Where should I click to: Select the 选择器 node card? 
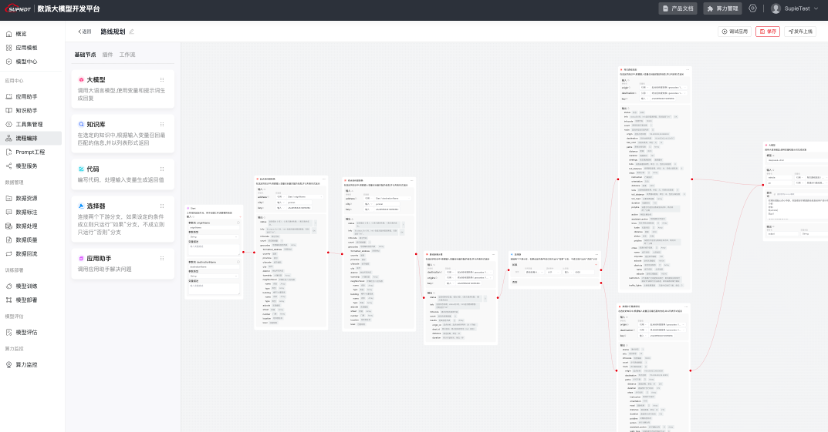tap(123, 219)
